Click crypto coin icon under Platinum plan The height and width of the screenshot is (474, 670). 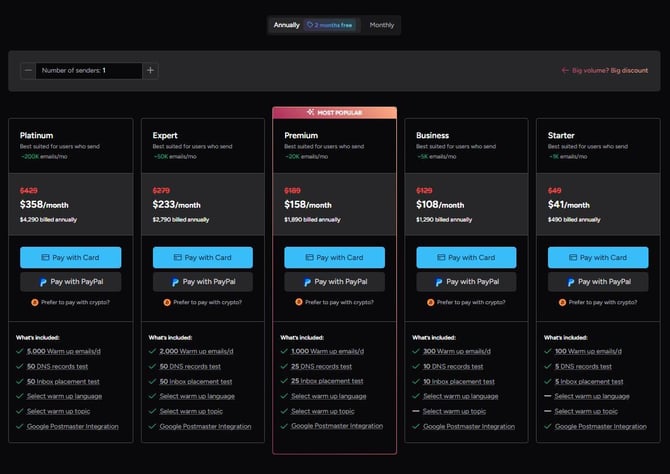click(x=35, y=302)
